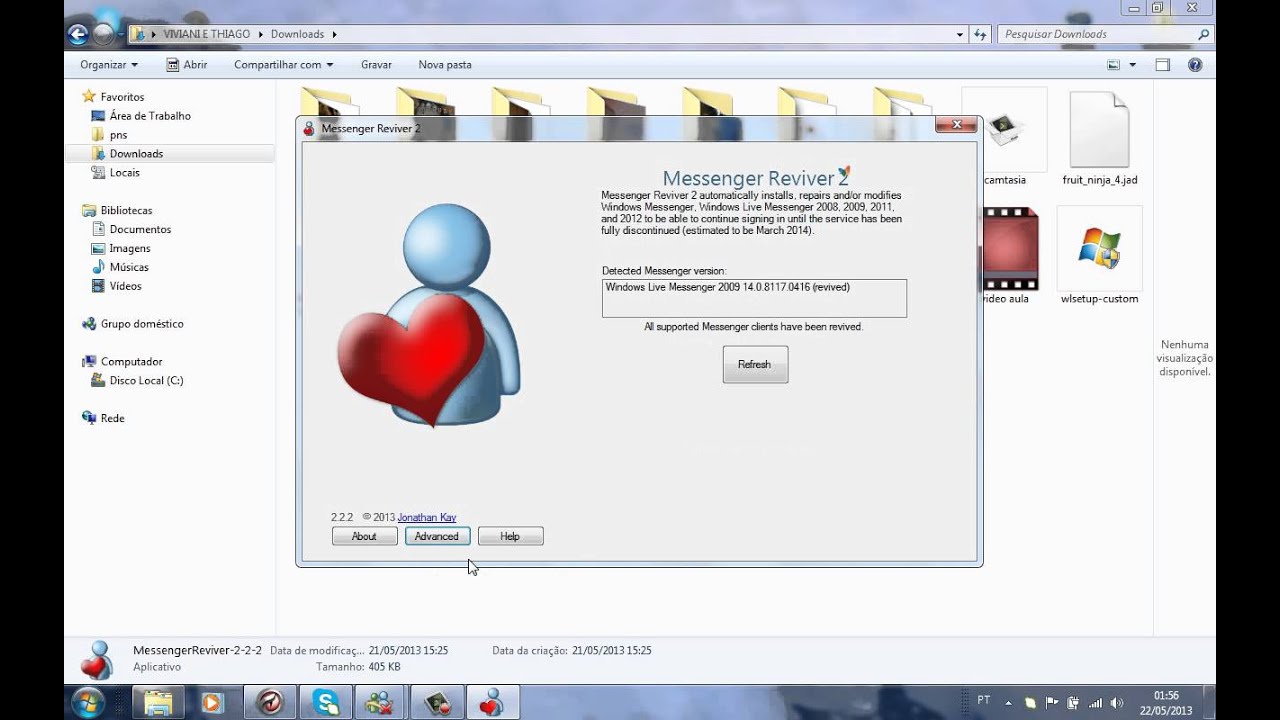Open the media player taskbar icon
The image size is (1280, 720).
tap(212, 703)
